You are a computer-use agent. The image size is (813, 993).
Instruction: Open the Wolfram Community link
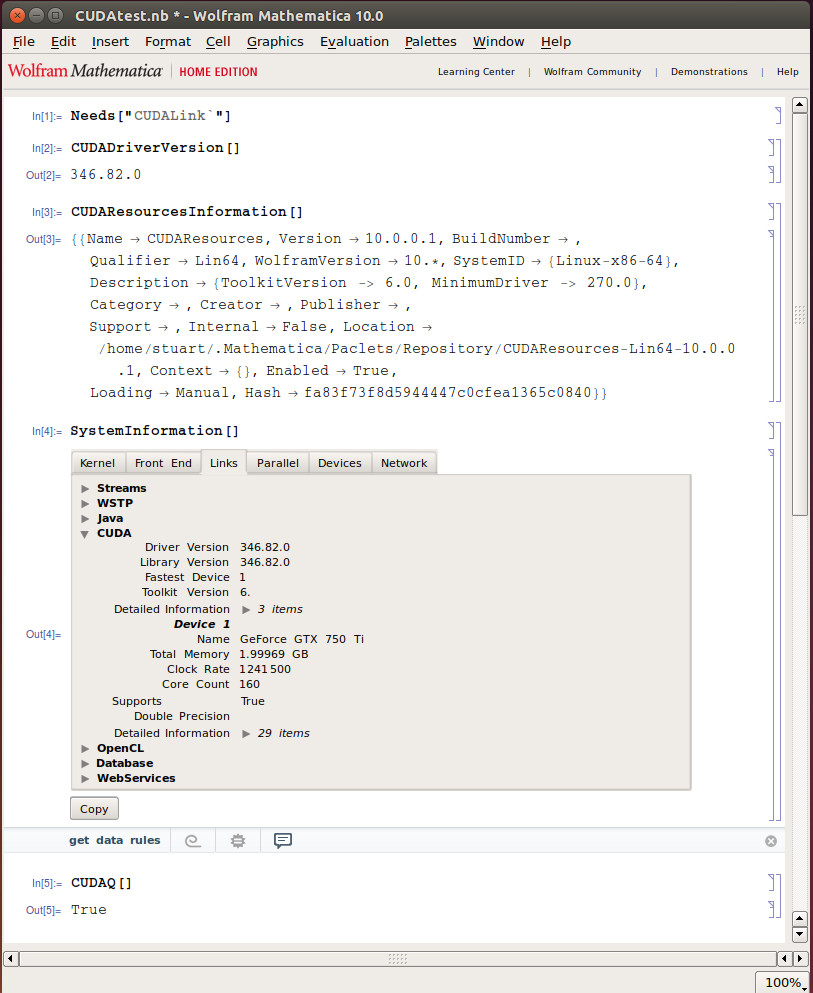pyautogui.click(x=592, y=72)
